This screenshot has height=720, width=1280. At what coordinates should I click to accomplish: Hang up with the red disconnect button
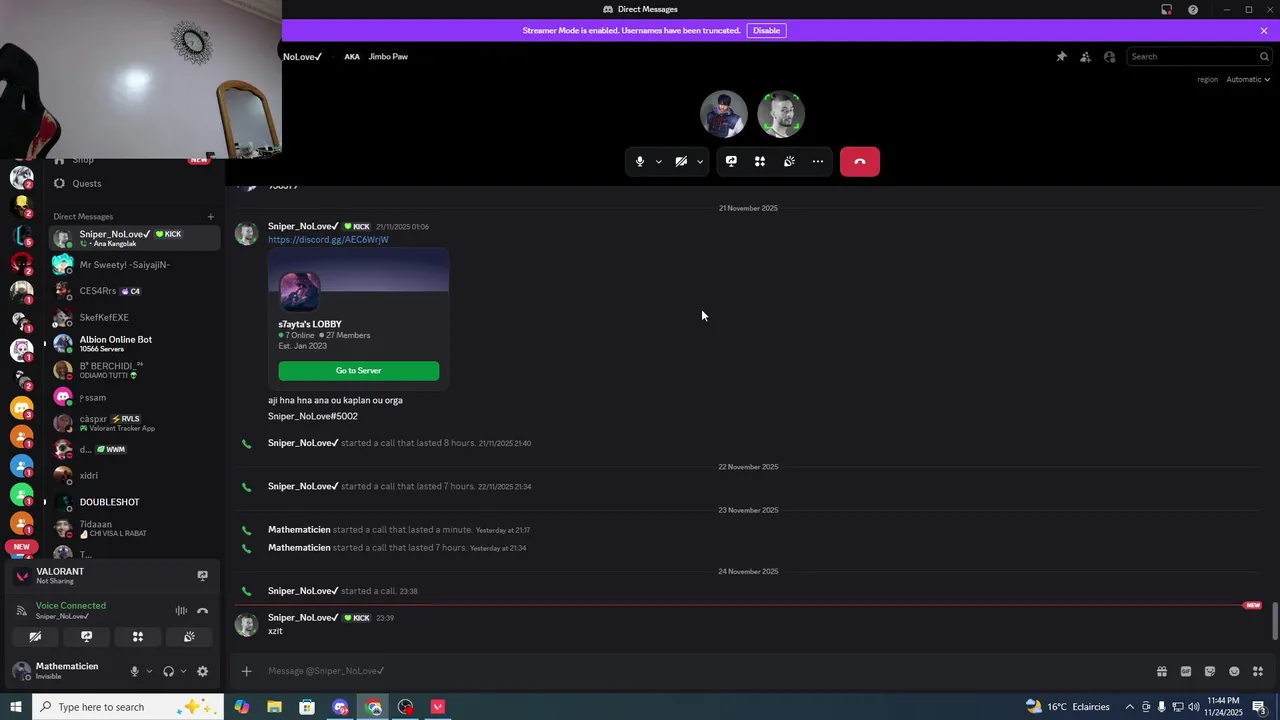[x=860, y=162]
